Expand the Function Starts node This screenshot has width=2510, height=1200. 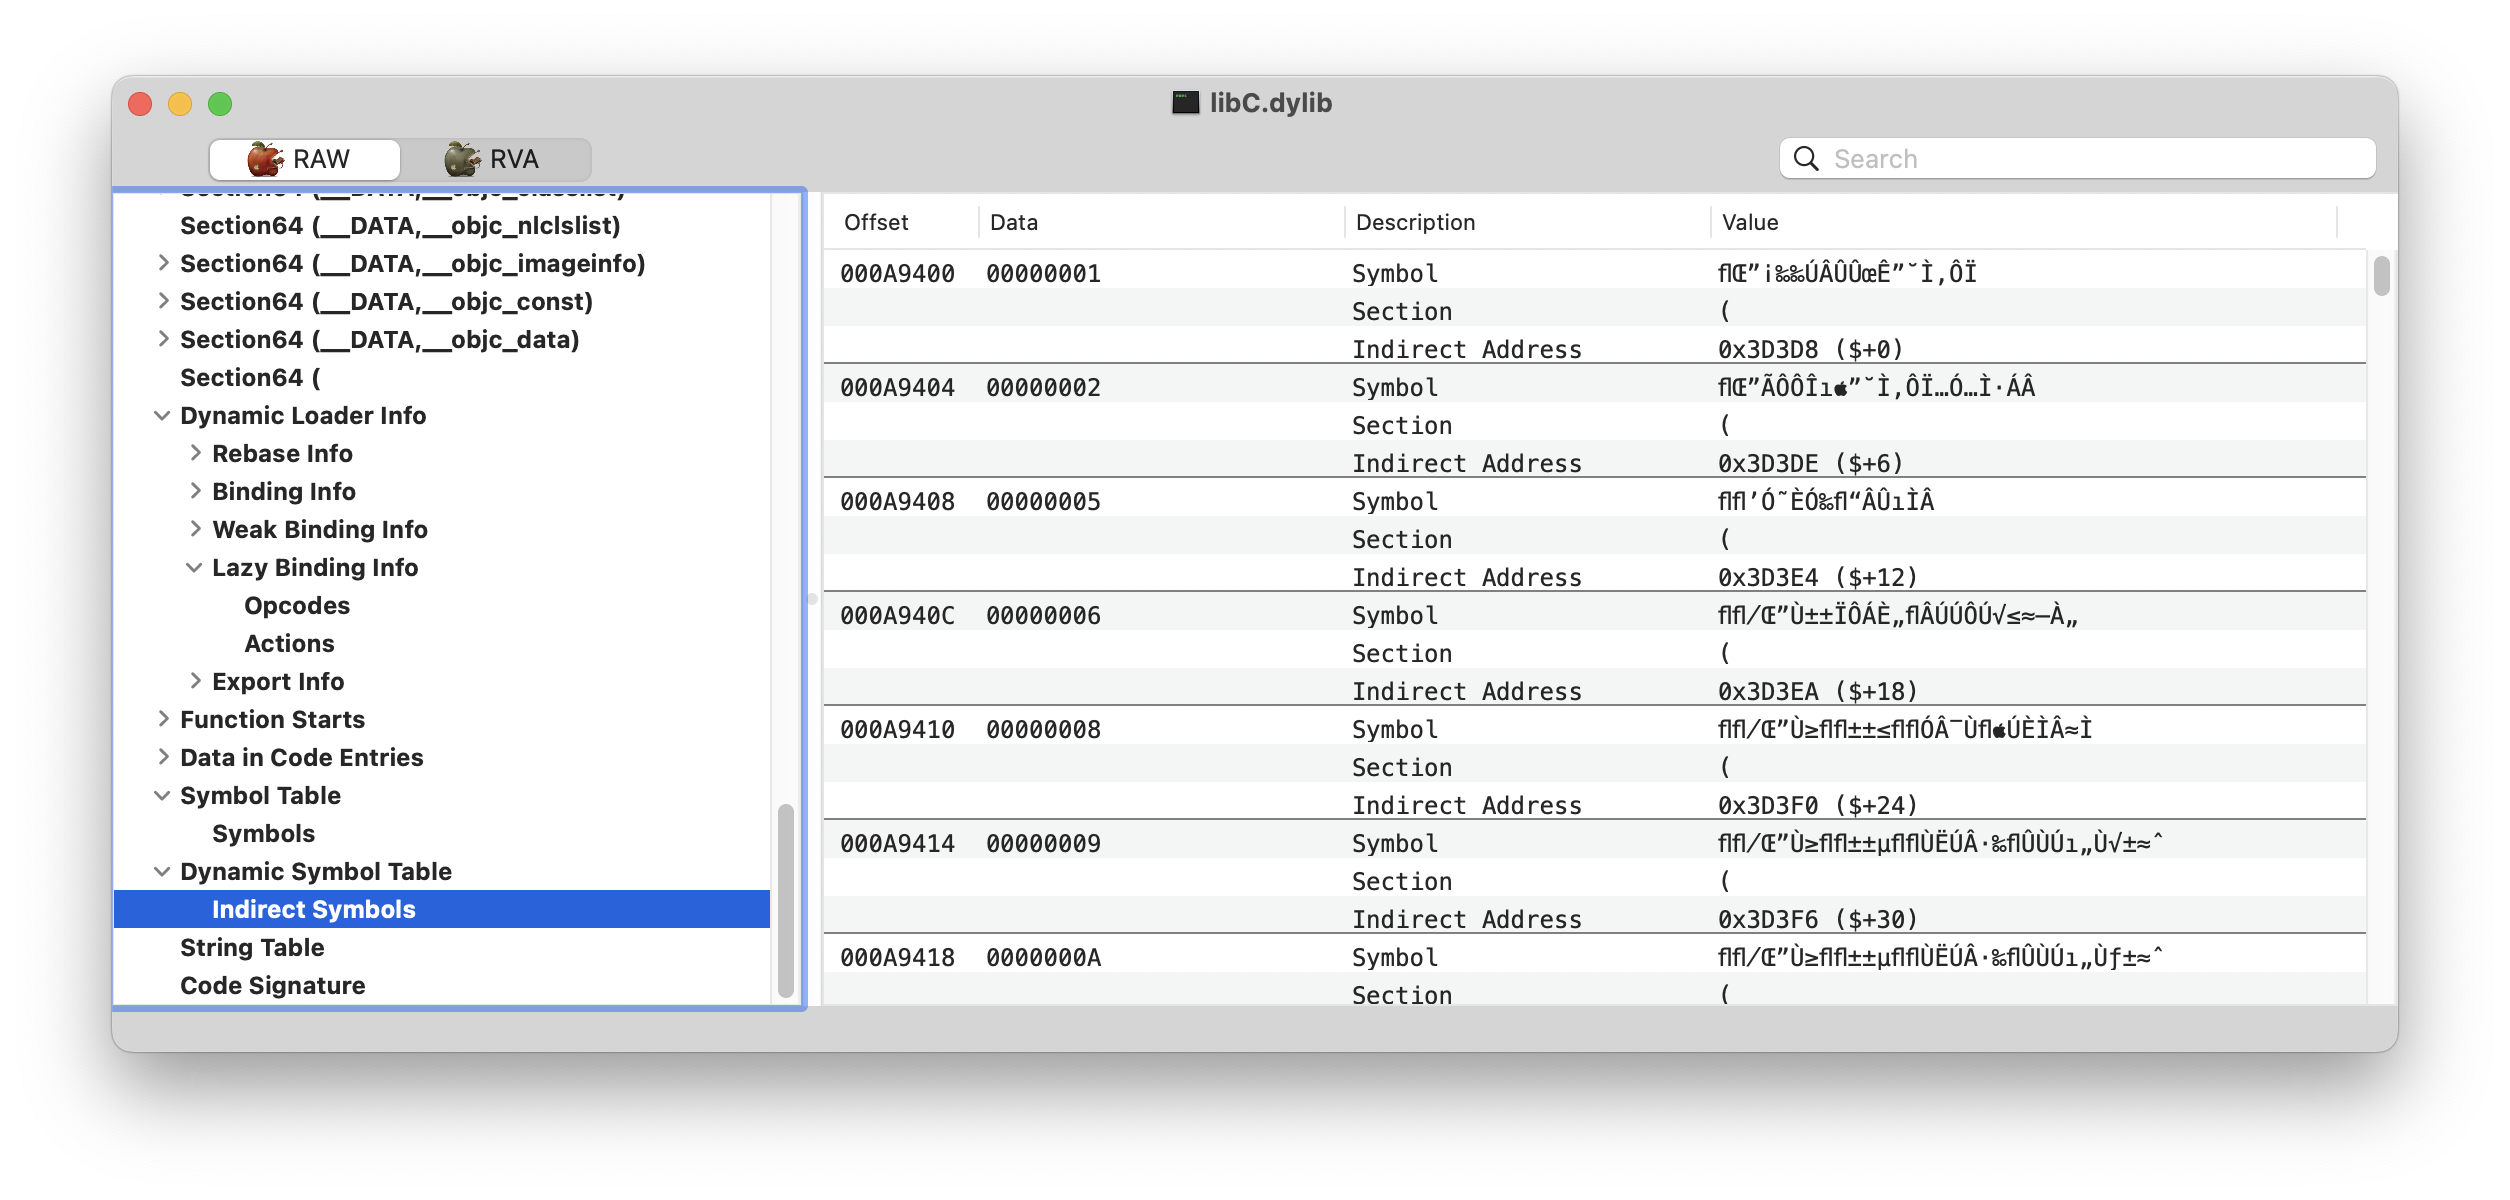coord(163,719)
